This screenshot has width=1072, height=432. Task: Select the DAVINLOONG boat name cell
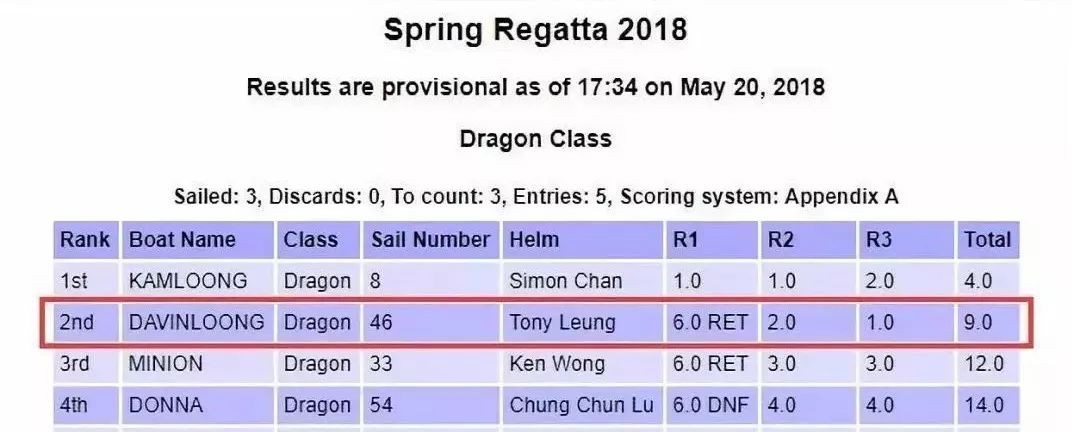pyautogui.click(x=196, y=323)
